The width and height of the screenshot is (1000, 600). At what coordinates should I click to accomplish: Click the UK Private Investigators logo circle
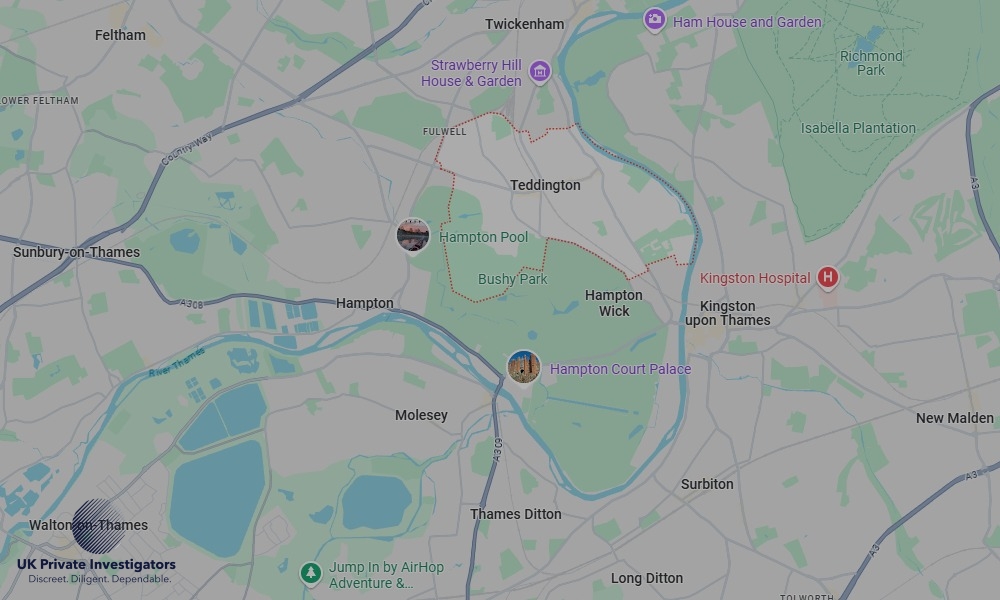tap(99, 526)
